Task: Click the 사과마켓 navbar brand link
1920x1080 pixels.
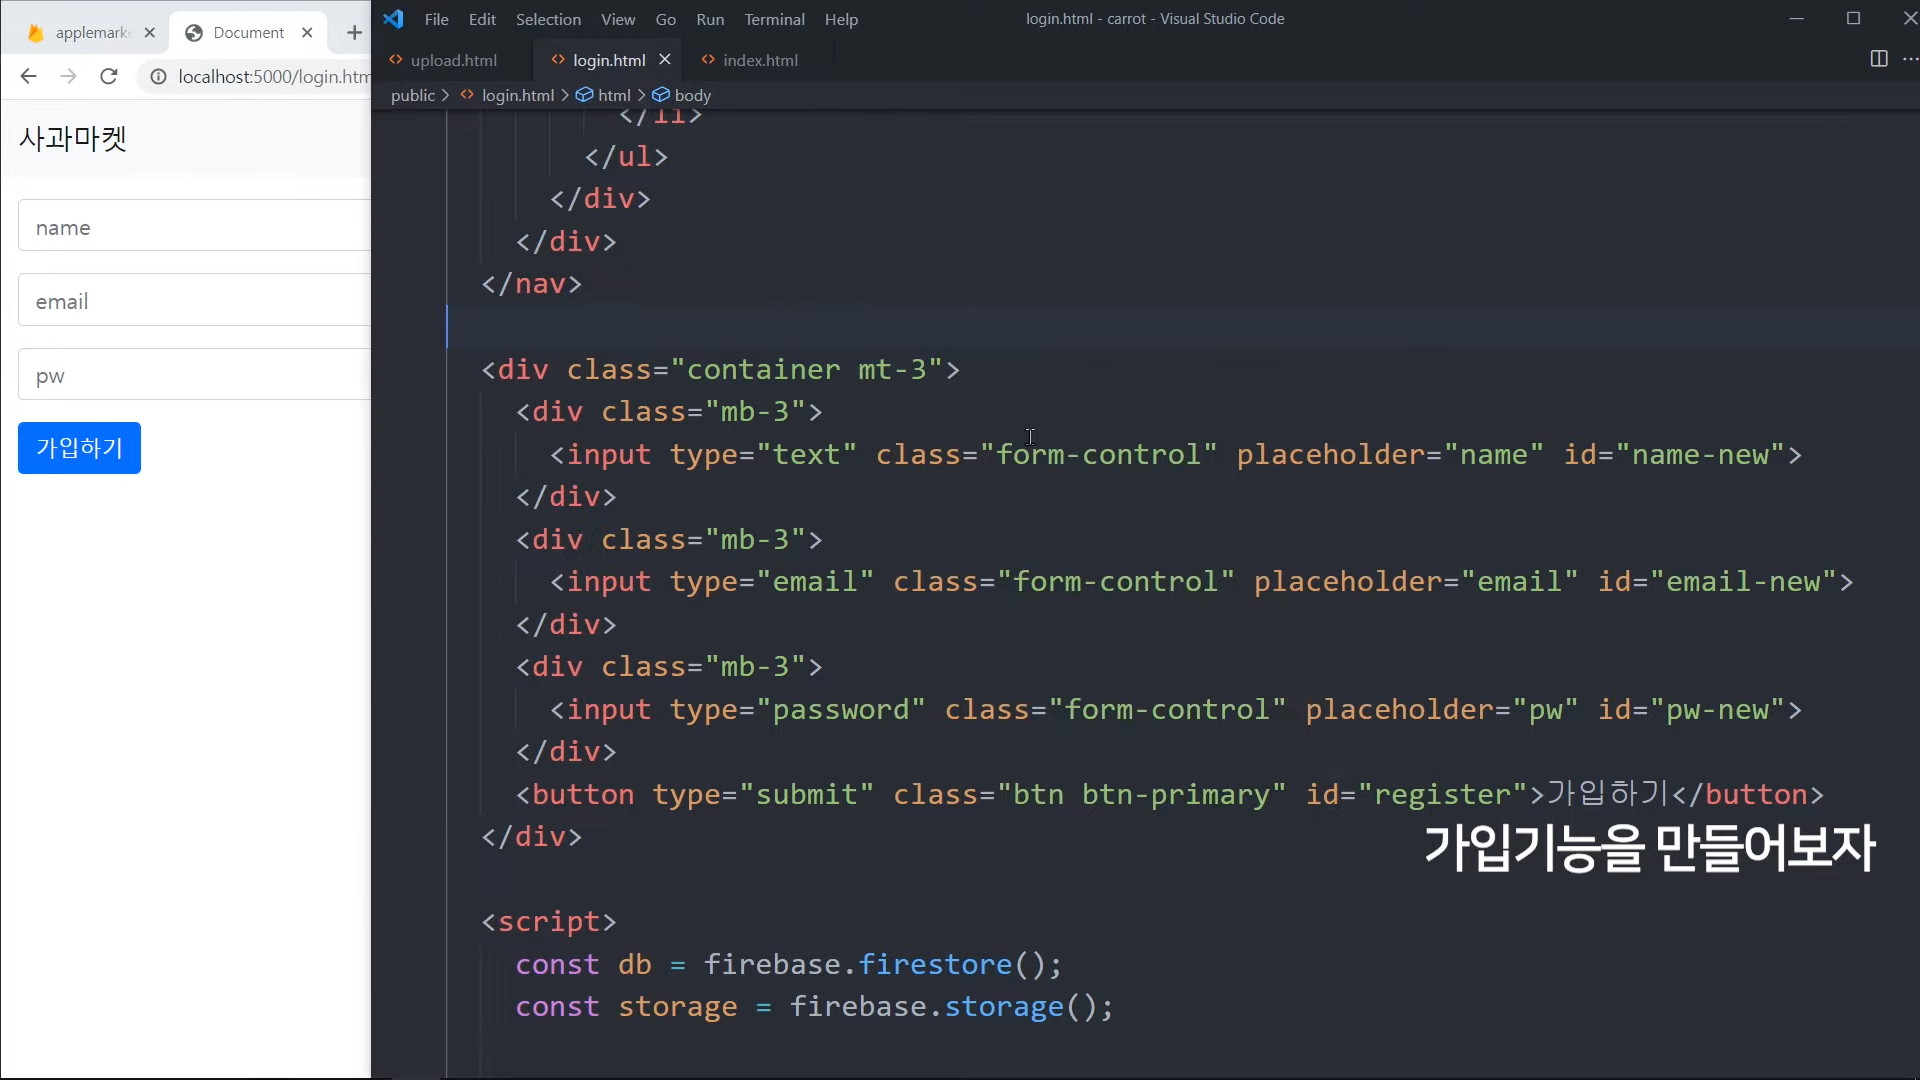Action: tap(73, 138)
